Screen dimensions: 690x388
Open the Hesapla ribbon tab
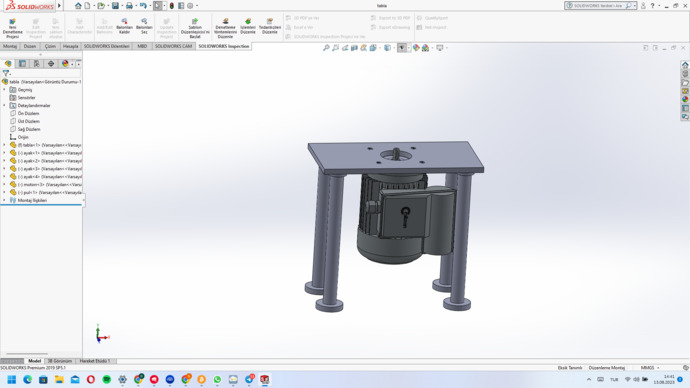(70, 46)
